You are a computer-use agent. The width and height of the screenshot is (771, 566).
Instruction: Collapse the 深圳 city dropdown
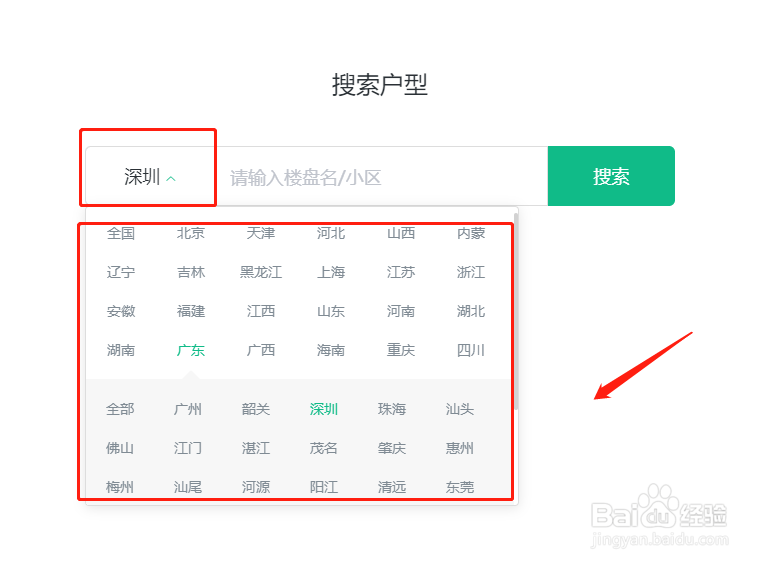(x=149, y=177)
